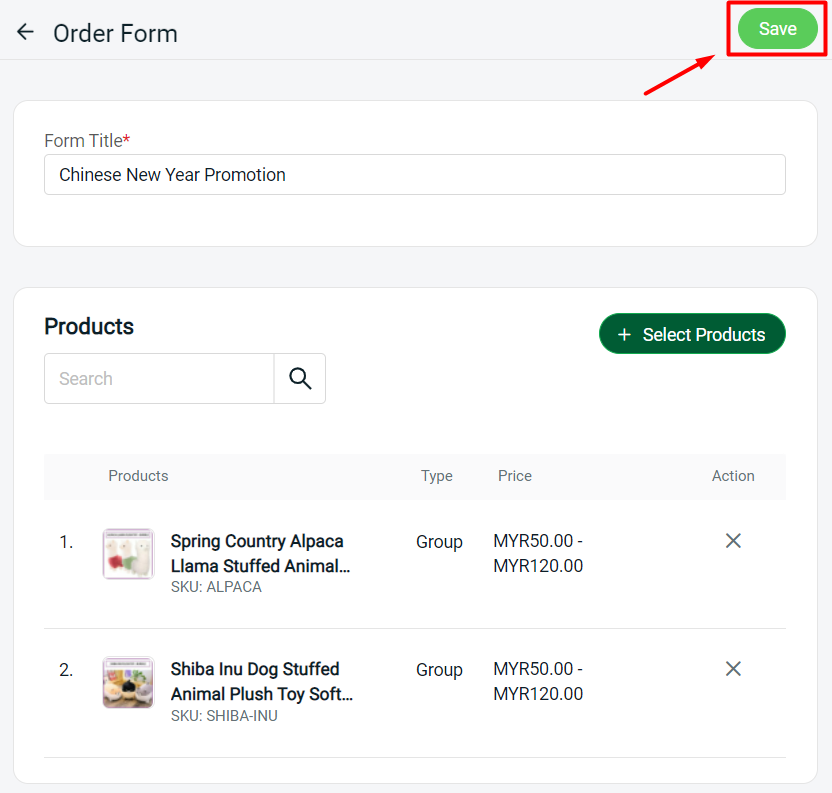Open the Shiba Inu product thumbnail
The height and width of the screenshot is (793, 832).
click(x=128, y=682)
